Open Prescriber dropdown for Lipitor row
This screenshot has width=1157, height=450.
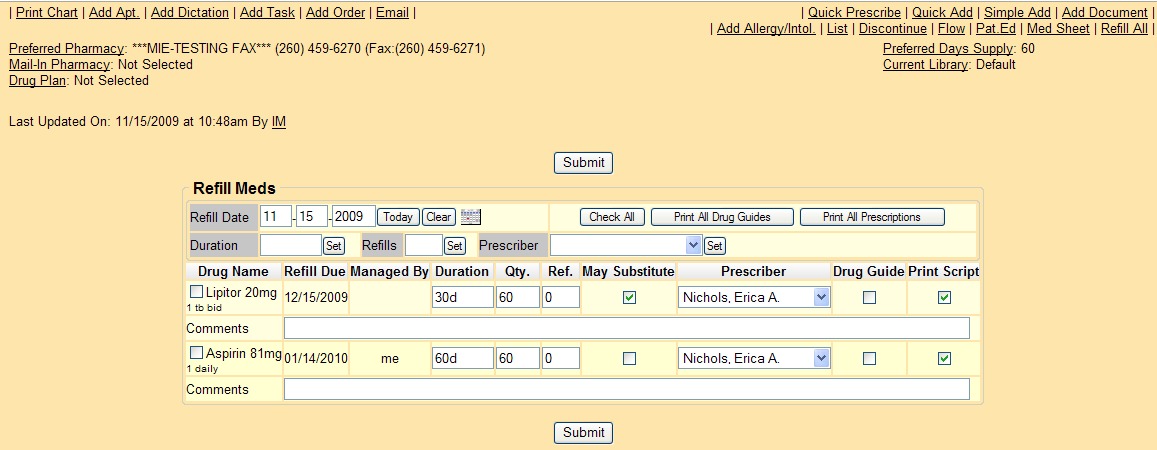tap(754, 297)
